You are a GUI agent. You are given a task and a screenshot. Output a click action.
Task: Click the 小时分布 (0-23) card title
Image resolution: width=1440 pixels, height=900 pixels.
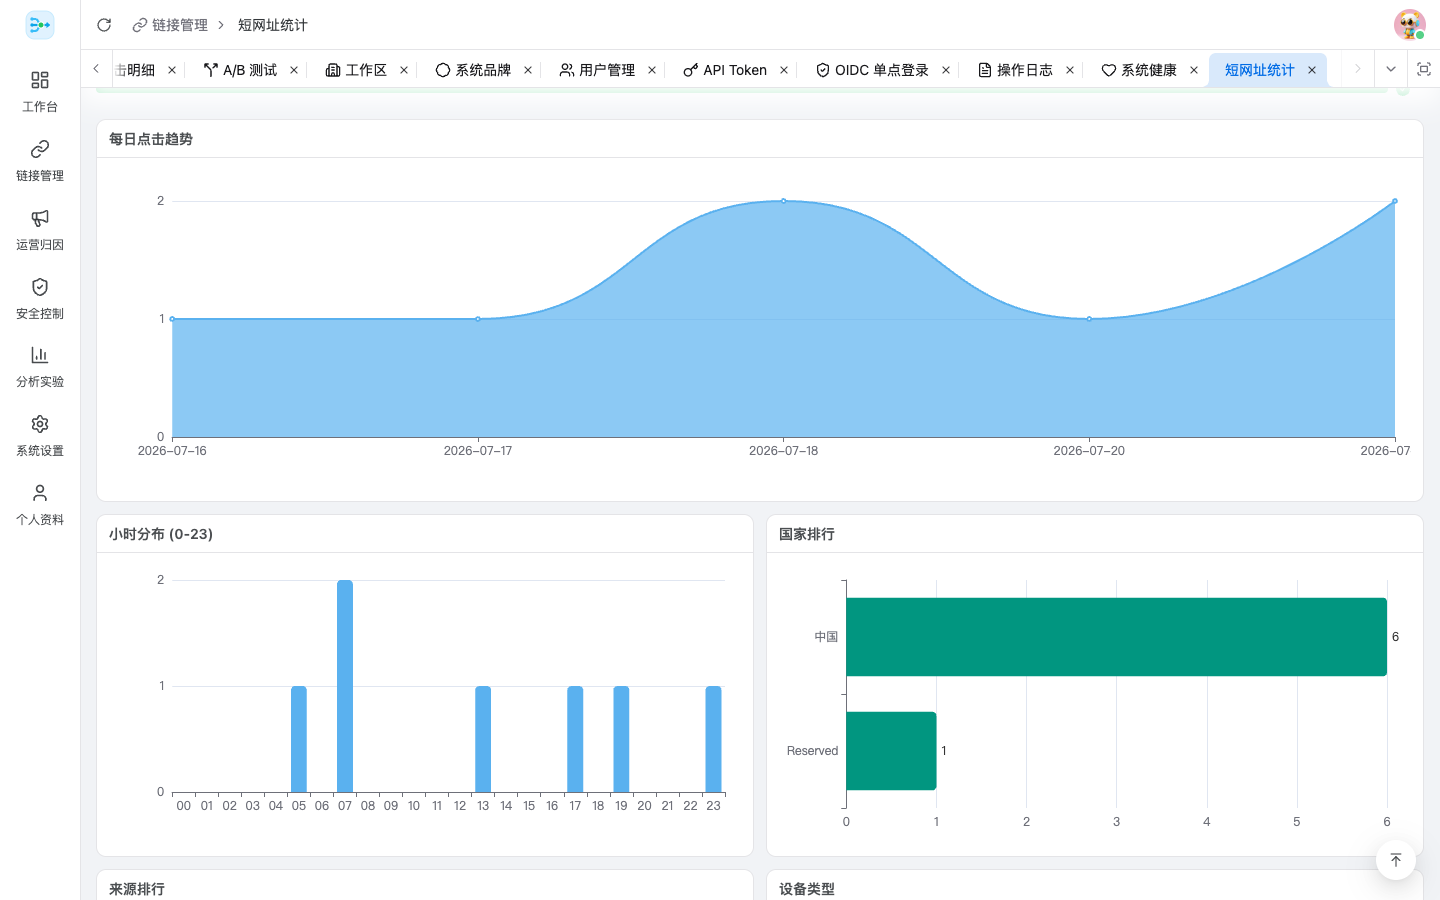[161, 534]
